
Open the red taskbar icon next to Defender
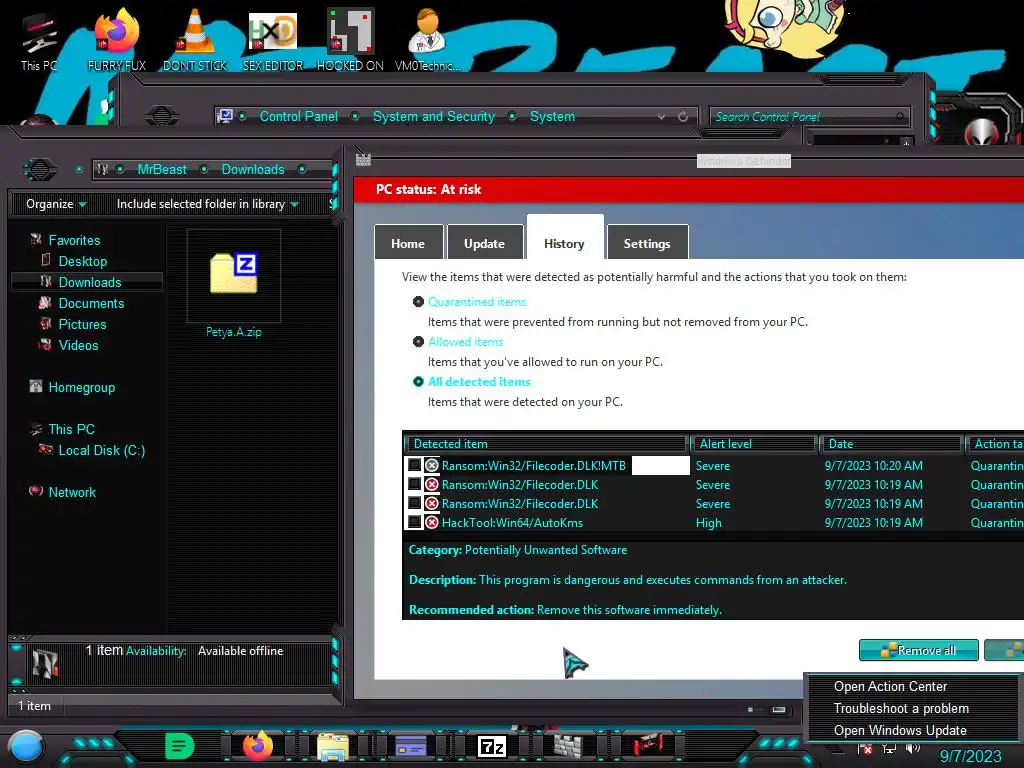(x=647, y=744)
